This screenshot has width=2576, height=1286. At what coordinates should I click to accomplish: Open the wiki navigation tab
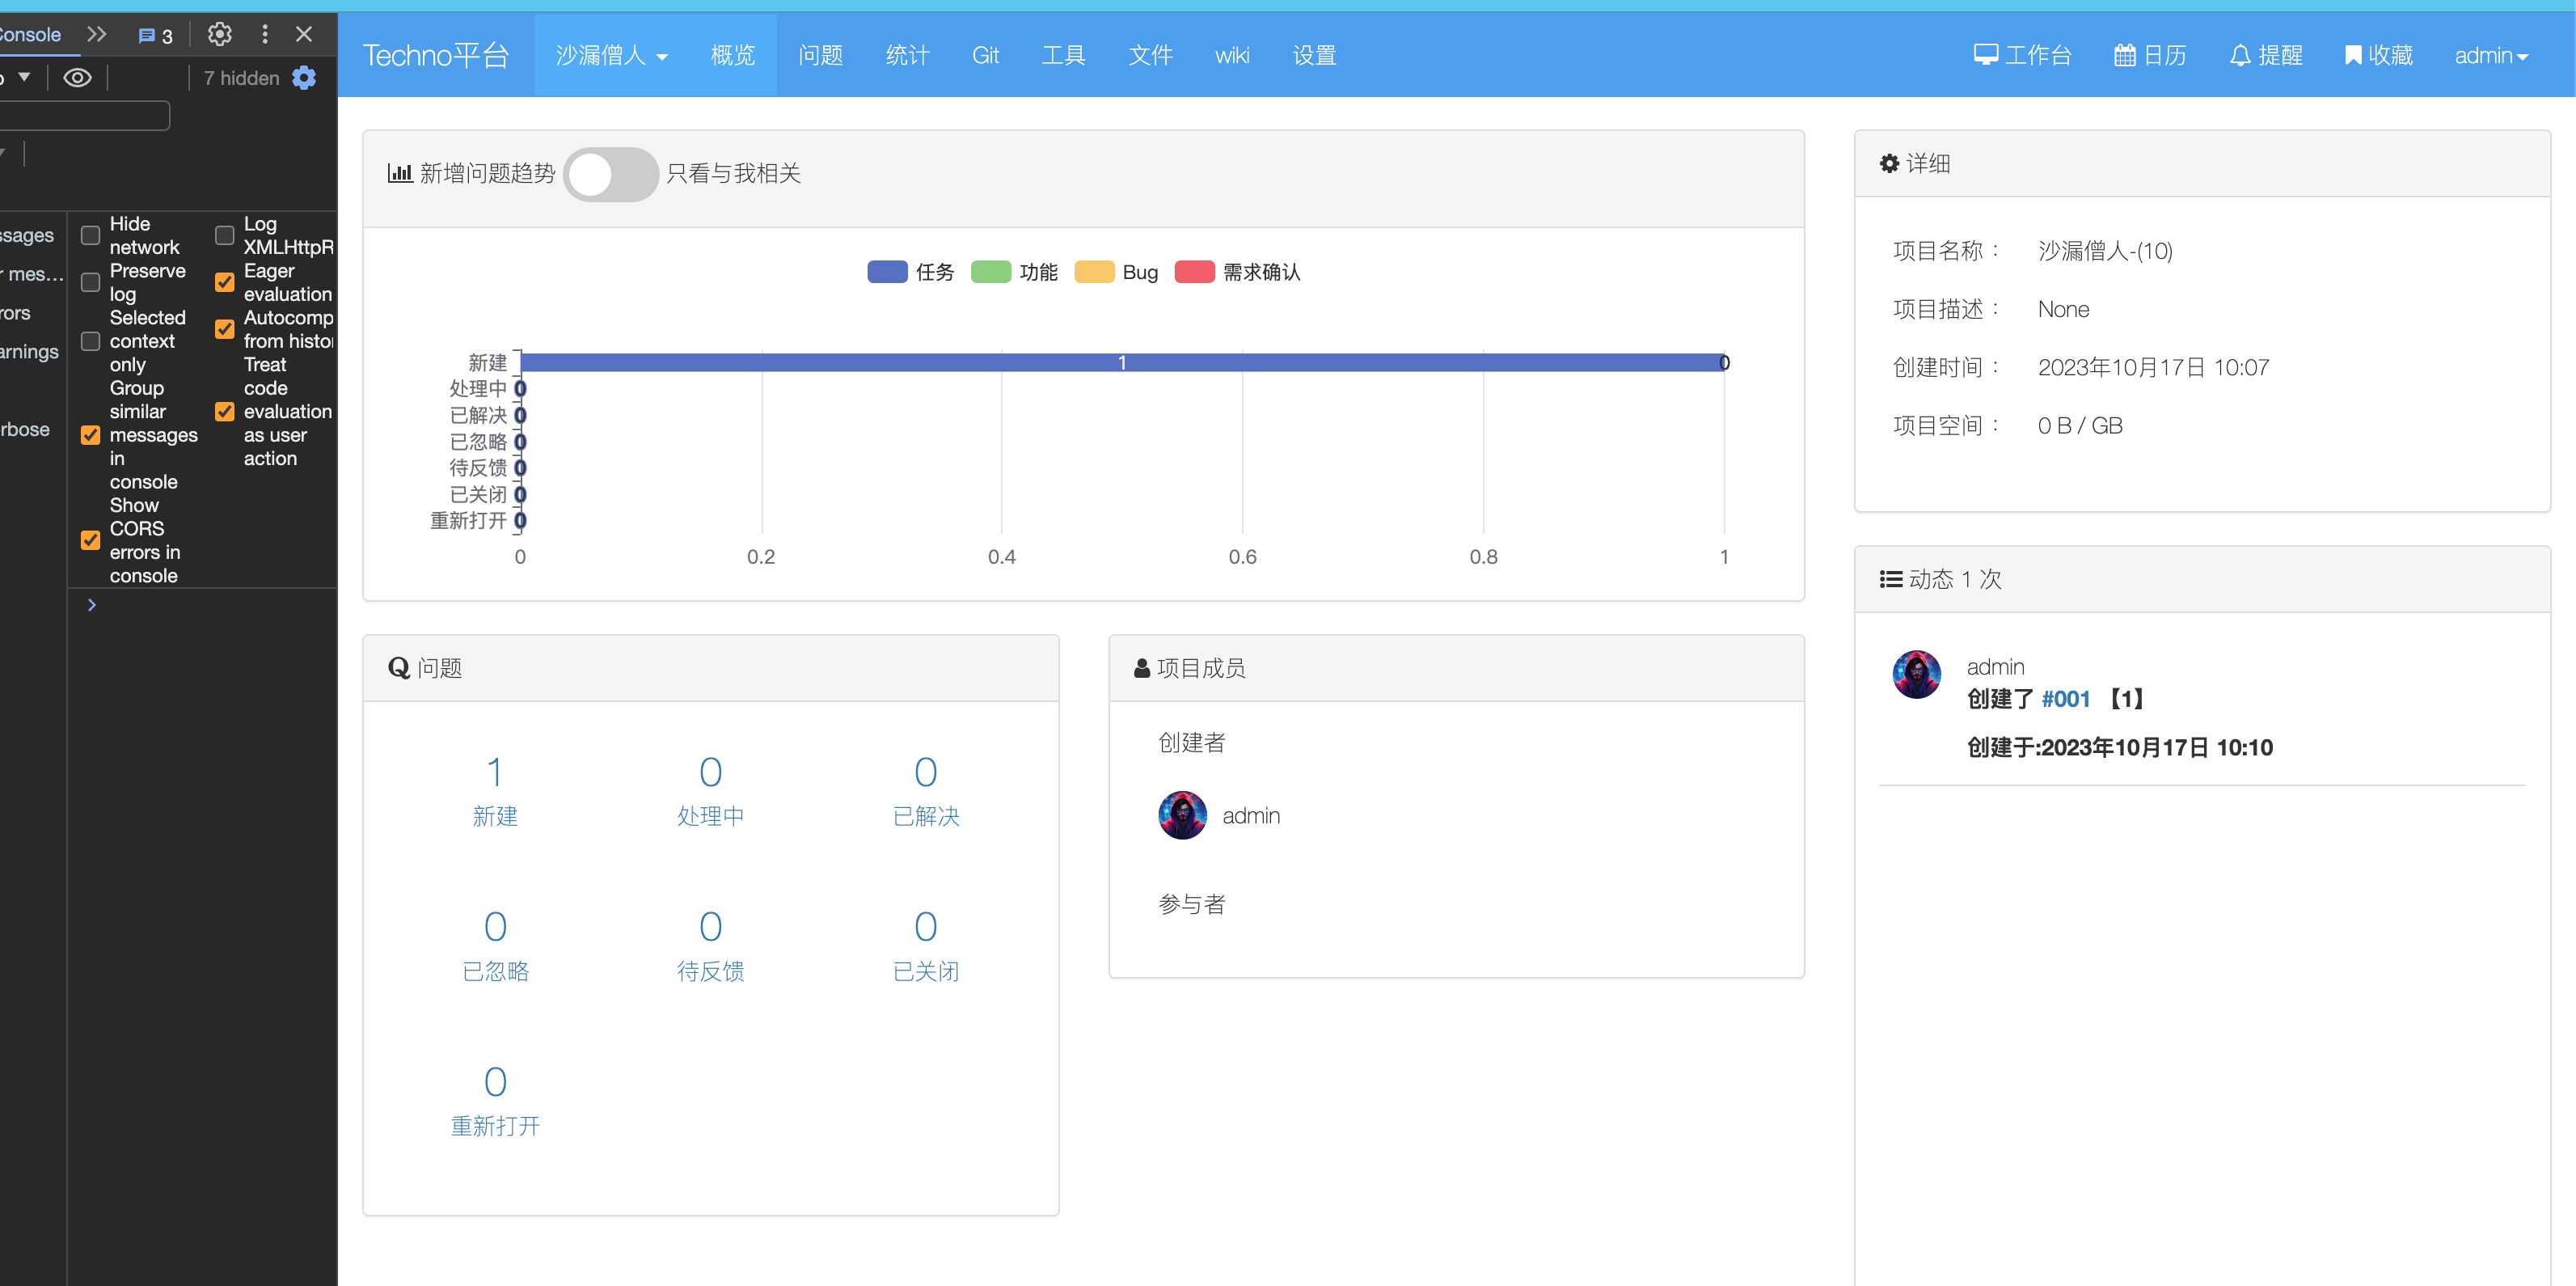coord(1232,56)
